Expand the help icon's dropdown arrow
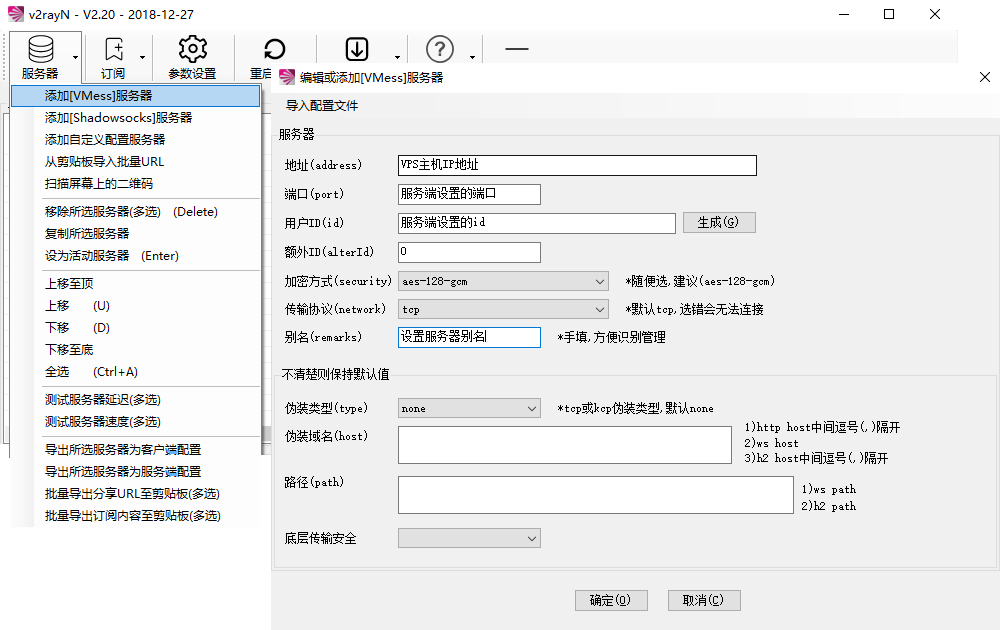 pyautogui.click(x=472, y=57)
